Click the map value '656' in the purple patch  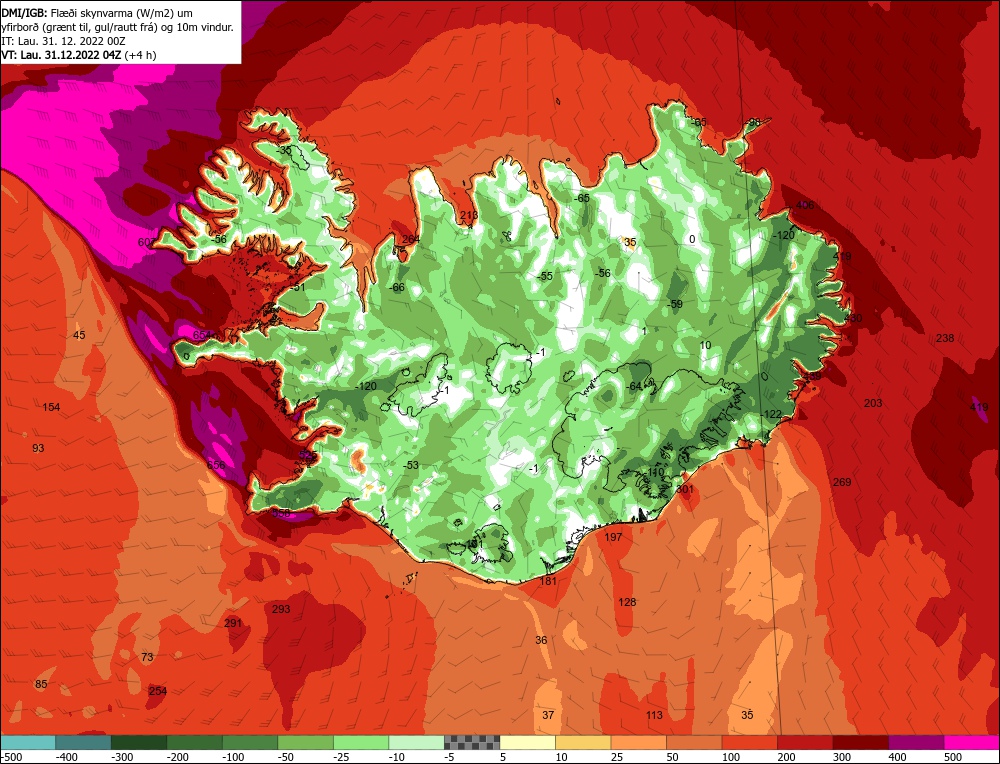coord(216,465)
